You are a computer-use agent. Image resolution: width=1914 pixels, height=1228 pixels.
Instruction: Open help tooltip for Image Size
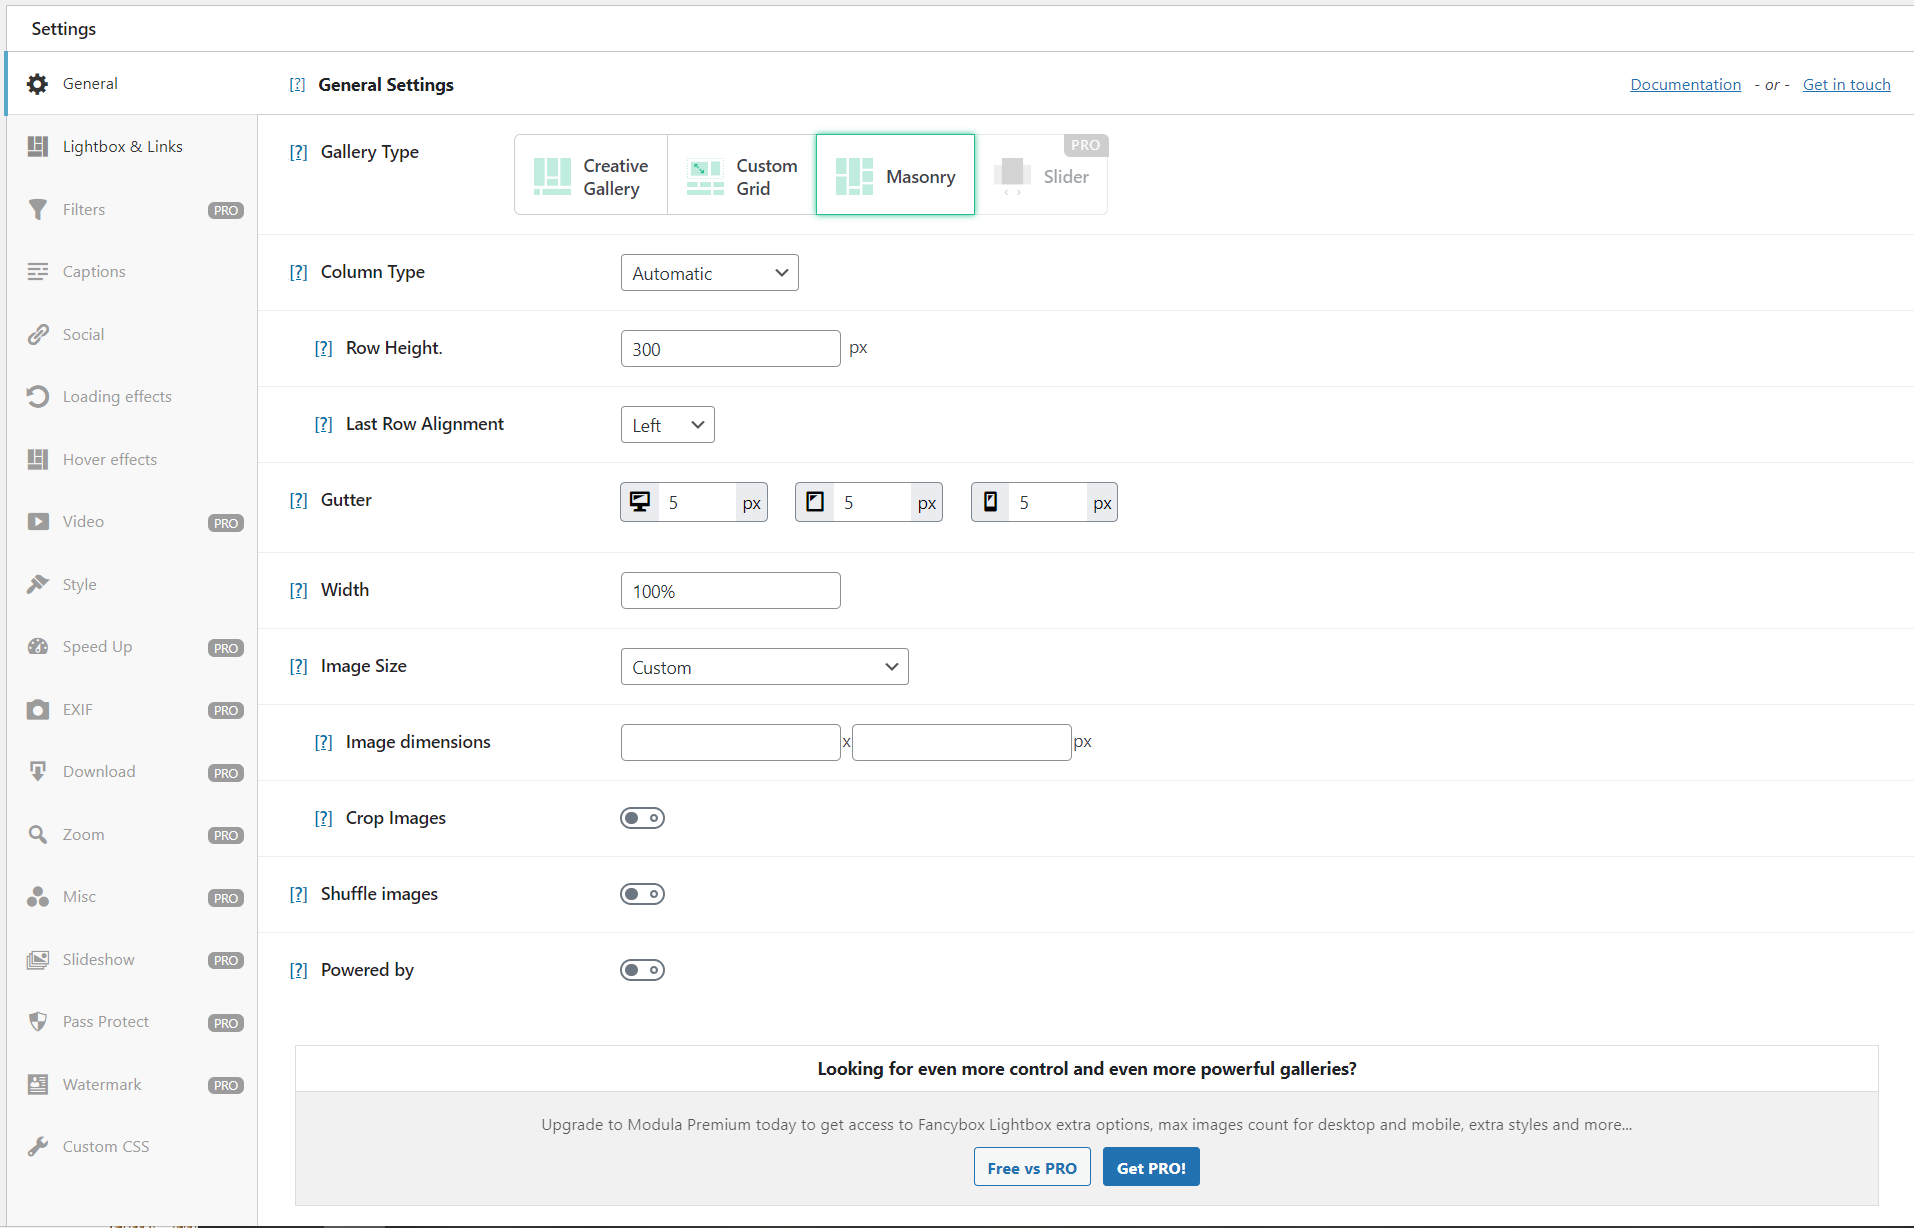coord(298,666)
